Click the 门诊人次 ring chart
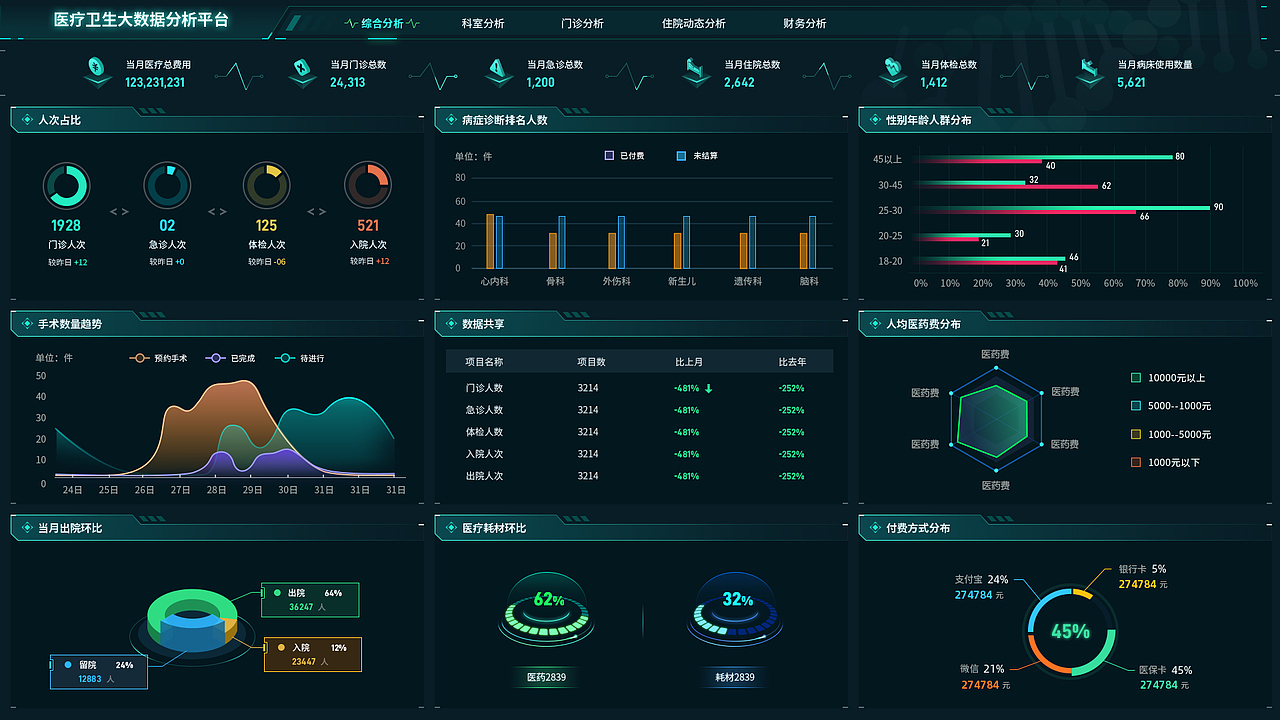Image resolution: width=1280 pixels, height=720 pixels. click(67, 186)
